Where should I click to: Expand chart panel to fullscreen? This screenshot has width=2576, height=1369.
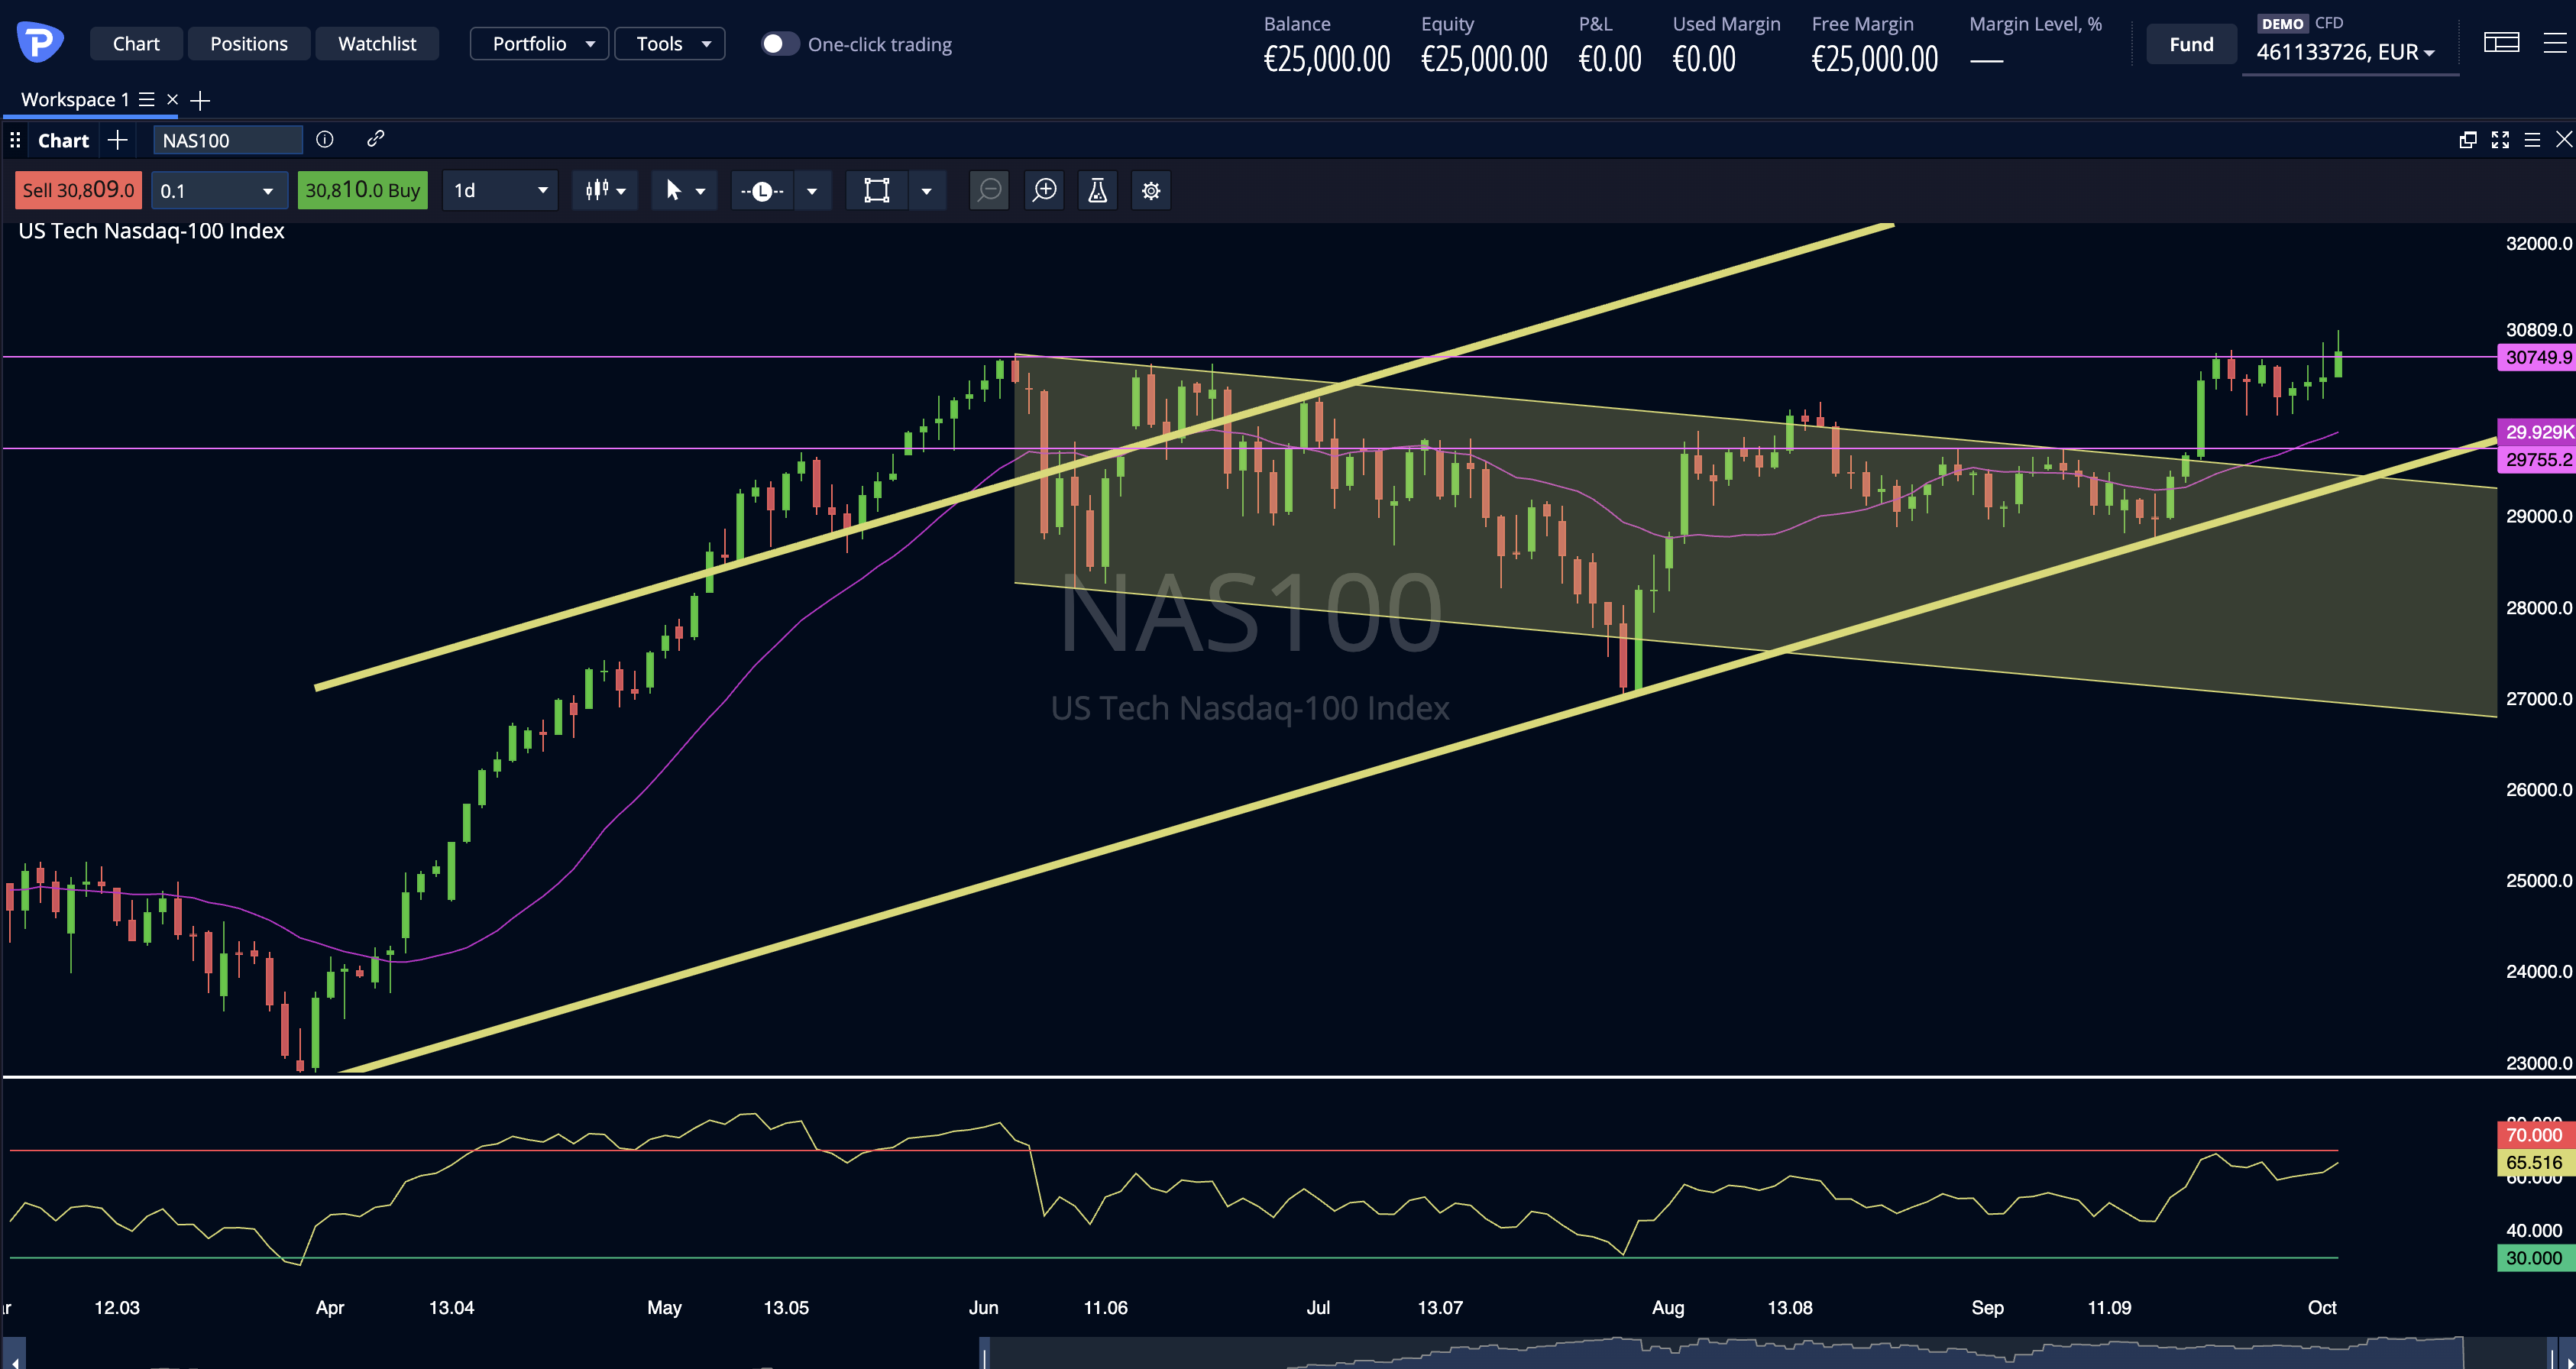[x=2500, y=140]
